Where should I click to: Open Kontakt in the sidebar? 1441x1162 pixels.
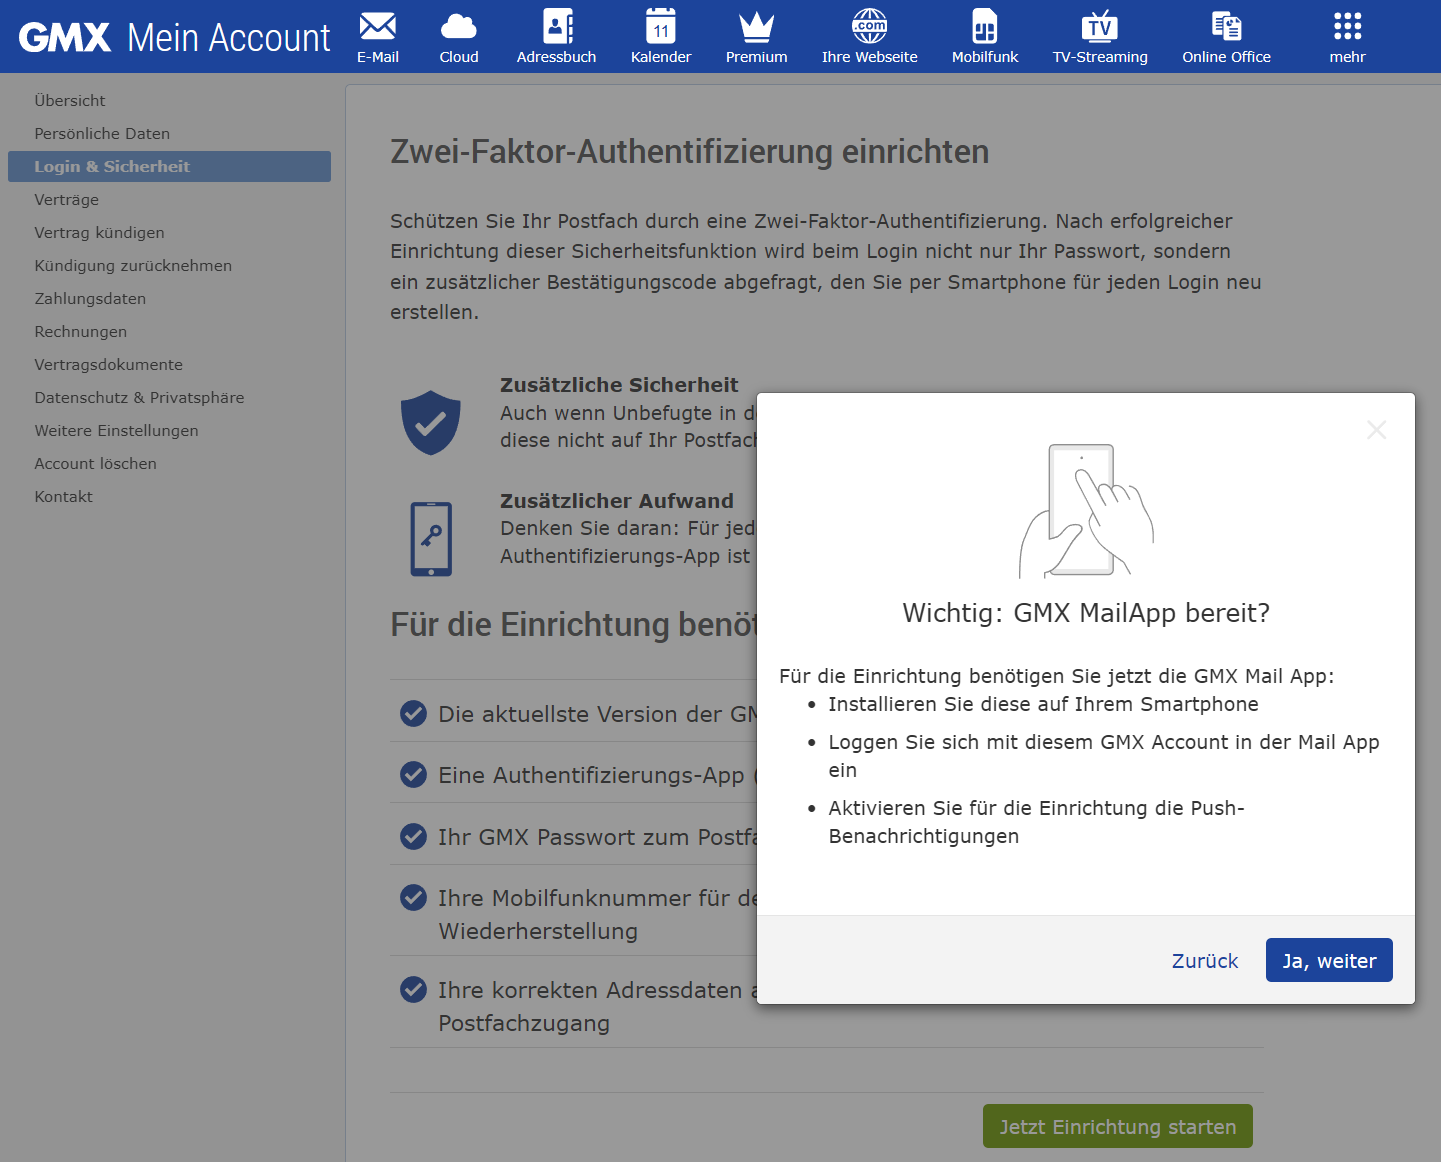[64, 496]
